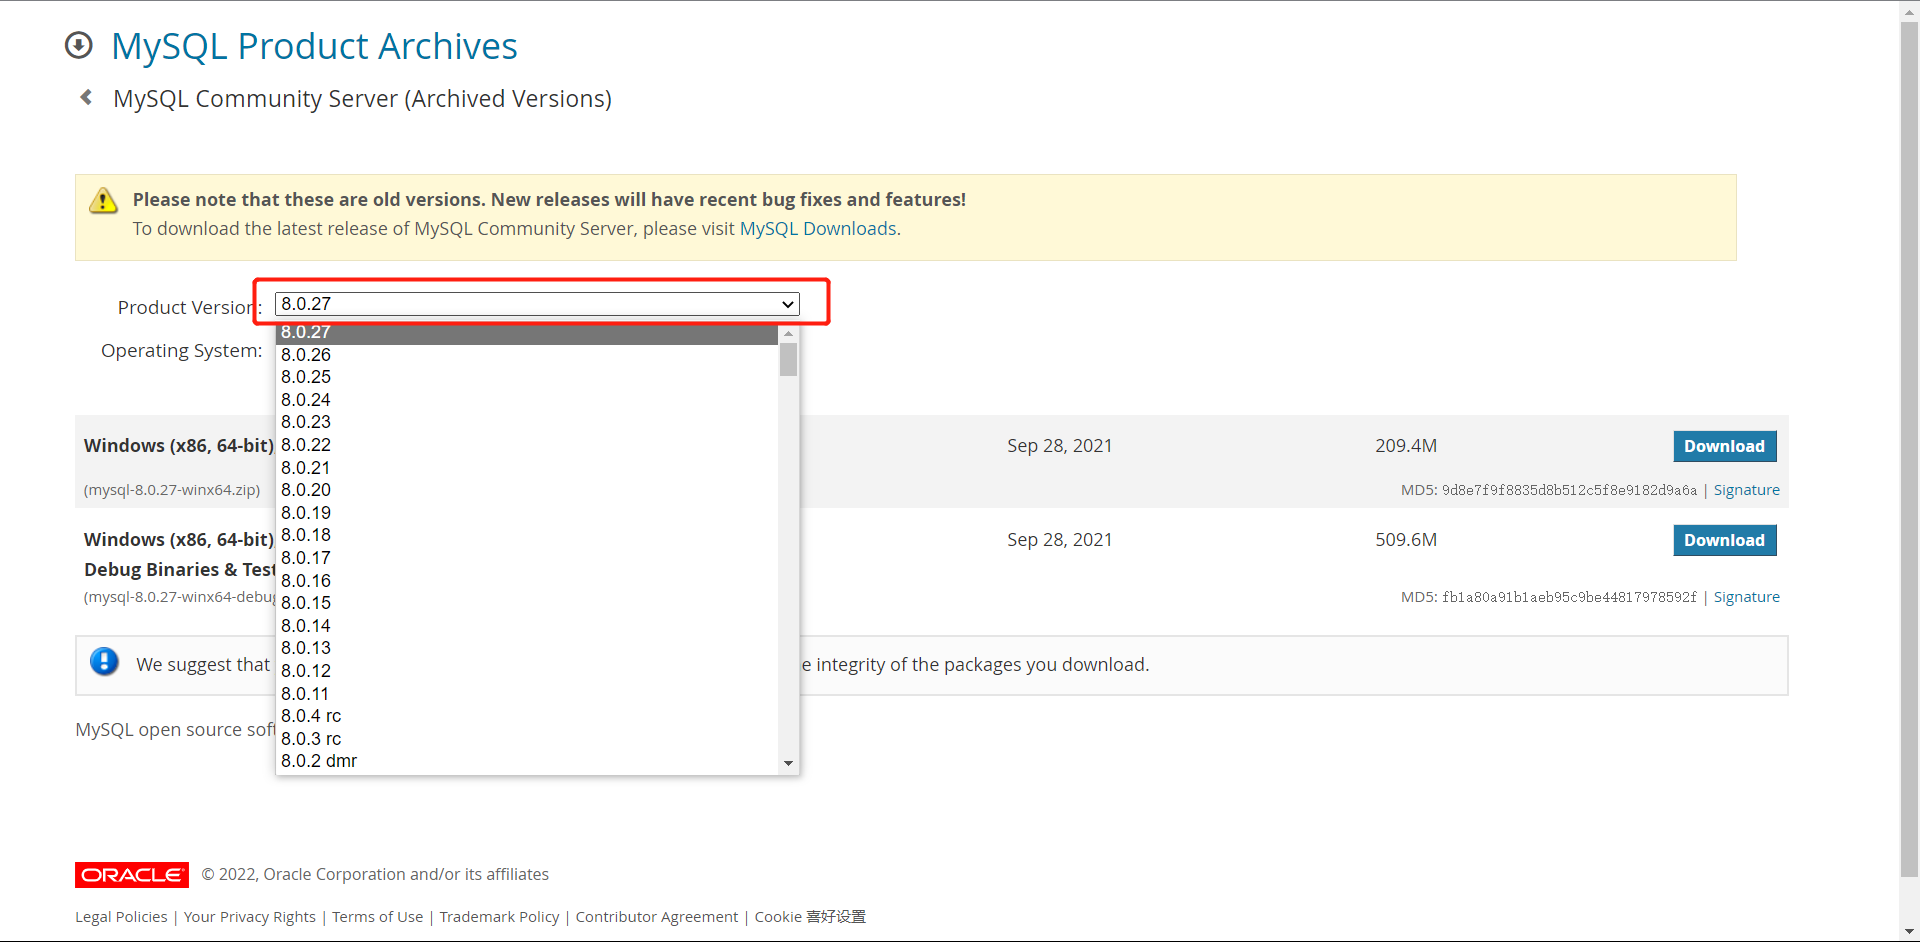Choose version 8.0.25 from the list
1920x942 pixels.
527,377
